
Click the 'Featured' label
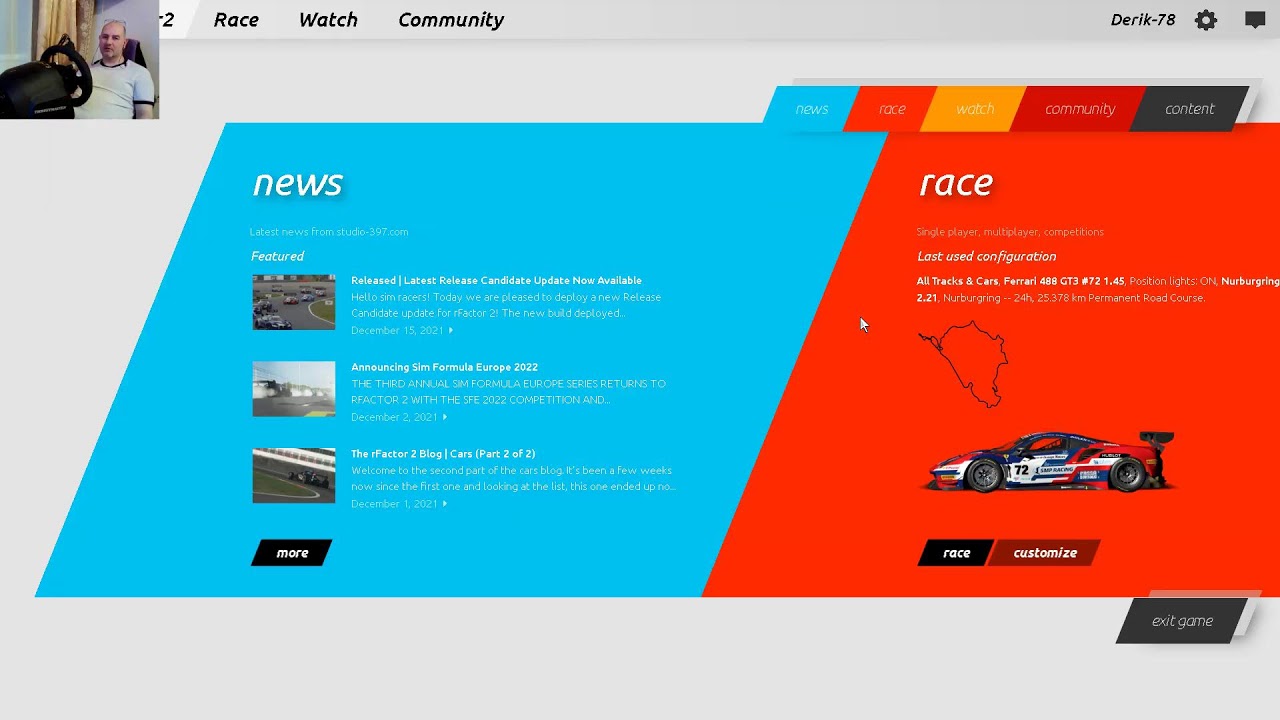point(277,257)
